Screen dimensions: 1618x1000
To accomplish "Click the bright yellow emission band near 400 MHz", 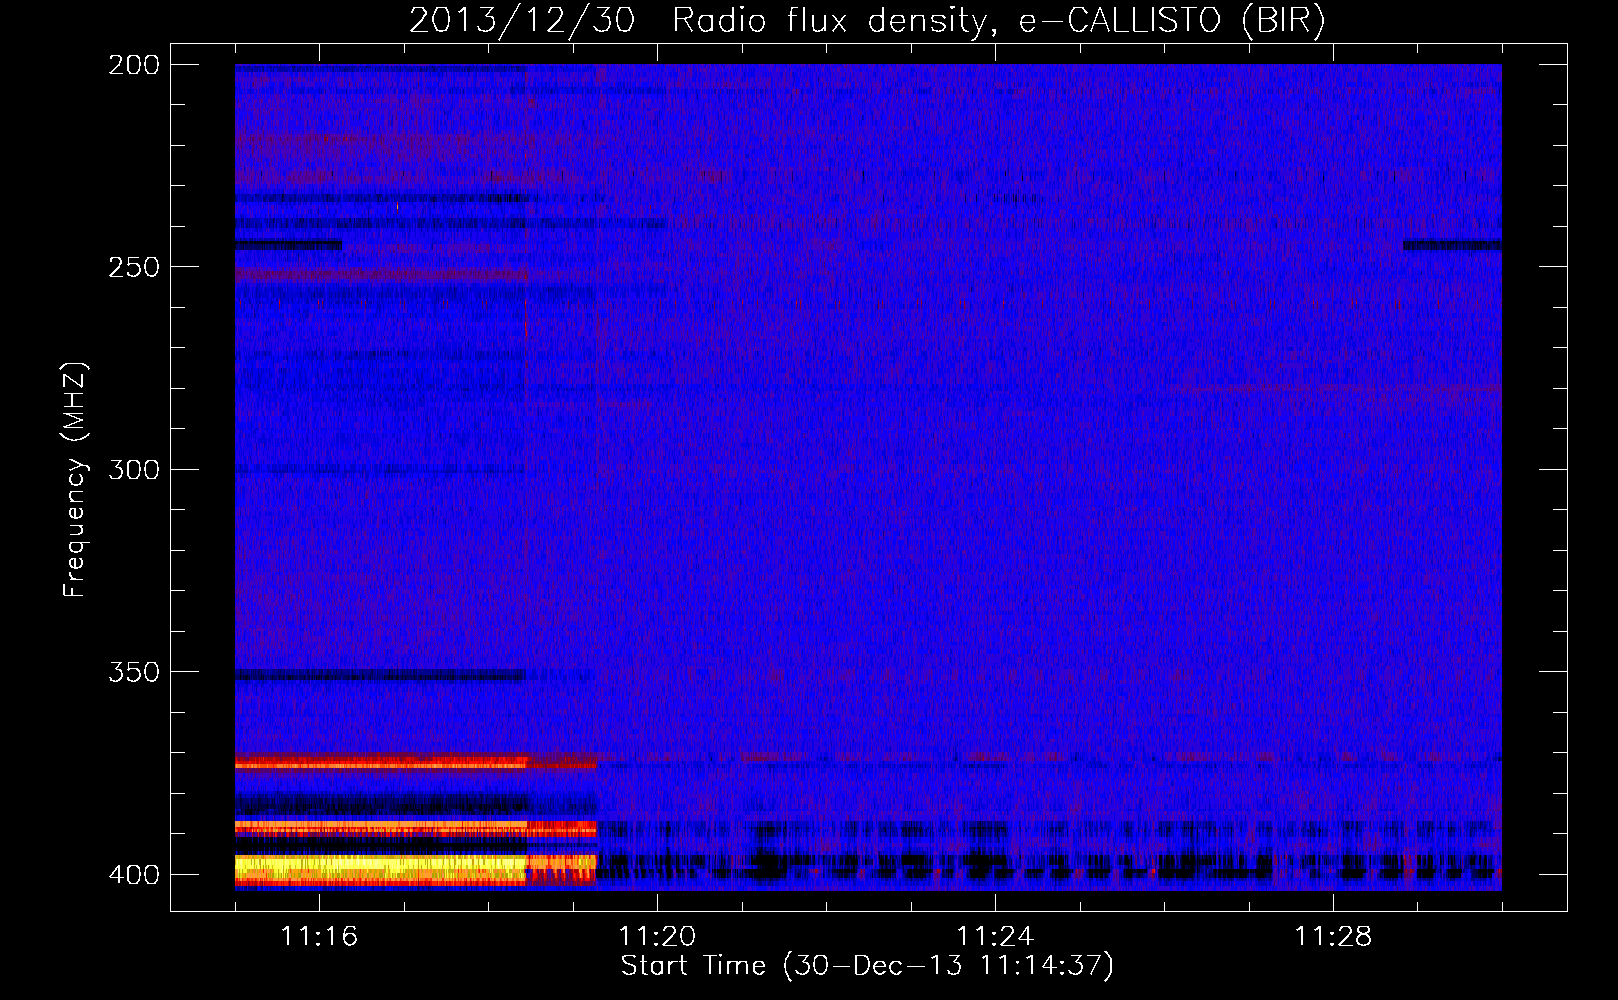I will tap(381, 869).
